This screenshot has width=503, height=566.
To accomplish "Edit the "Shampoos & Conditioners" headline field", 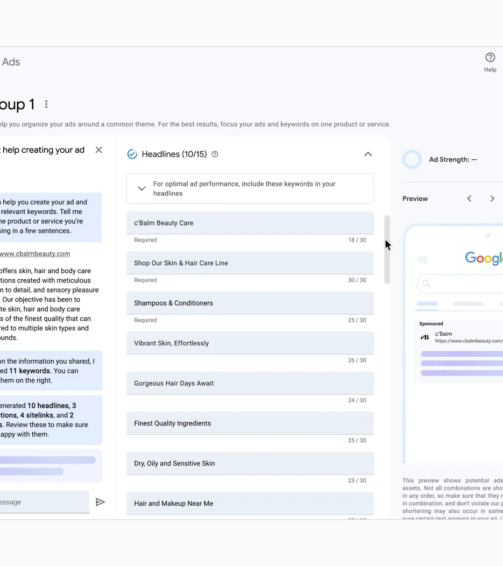I will click(250, 303).
